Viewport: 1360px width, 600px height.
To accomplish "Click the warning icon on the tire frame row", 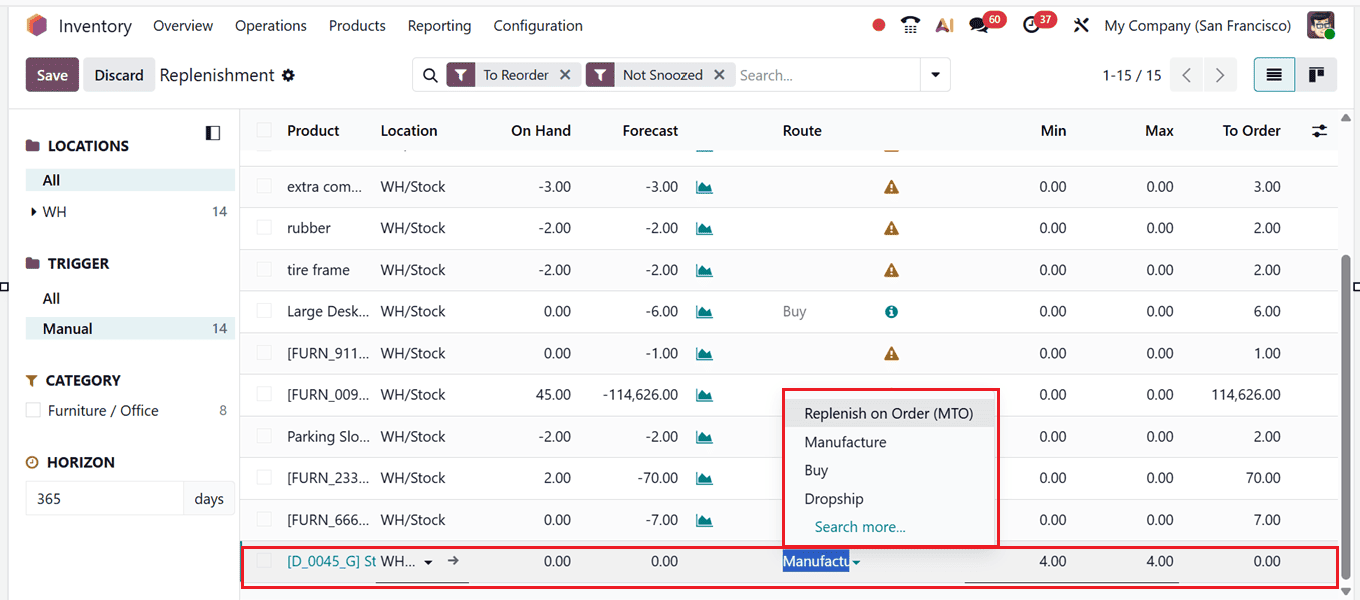I will pos(890,269).
